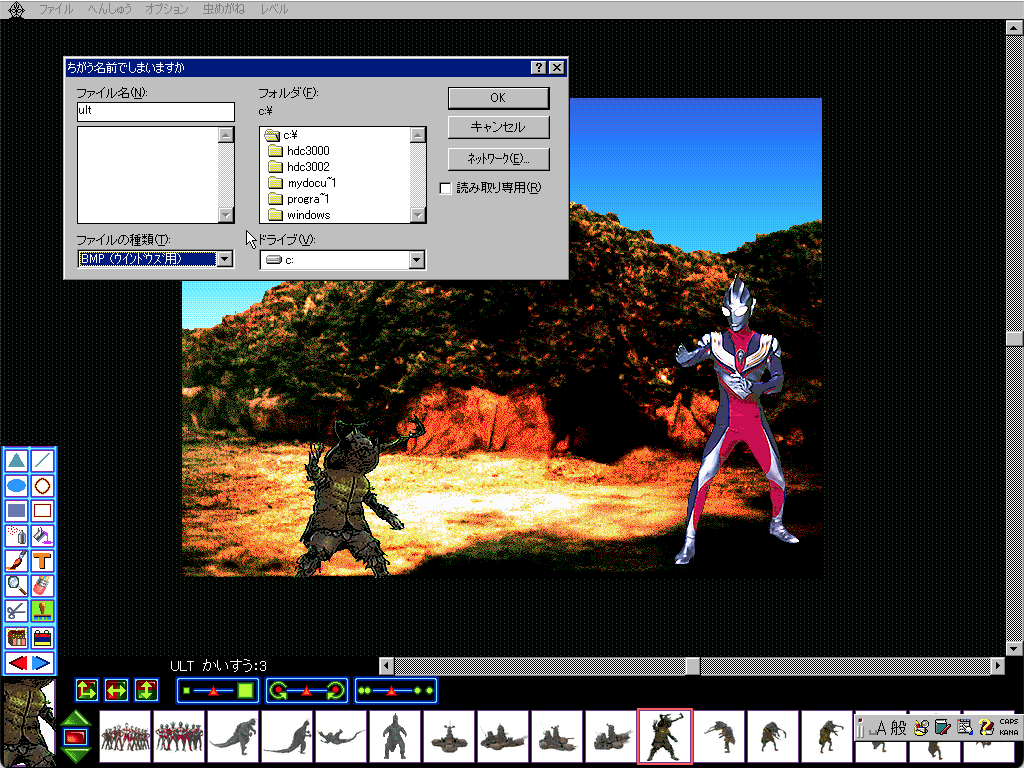
Task: Select the paint bucket fill tool
Action: [x=42, y=536]
